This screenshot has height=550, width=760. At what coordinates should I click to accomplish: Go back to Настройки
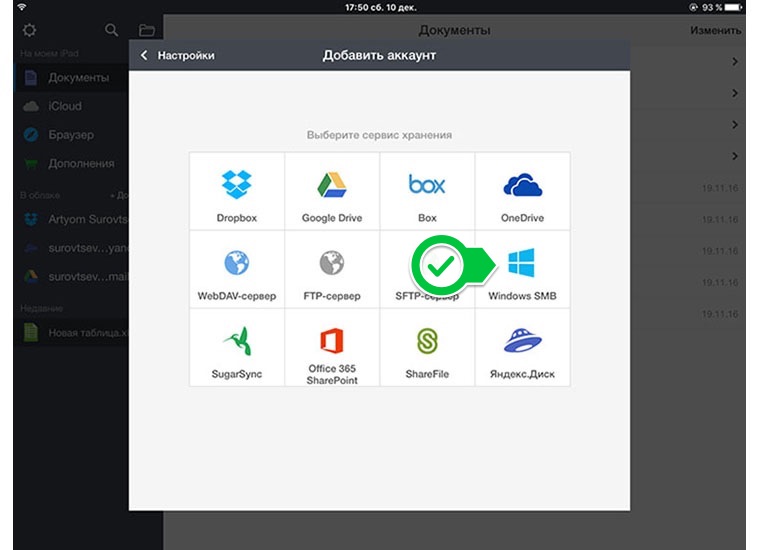[177, 55]
